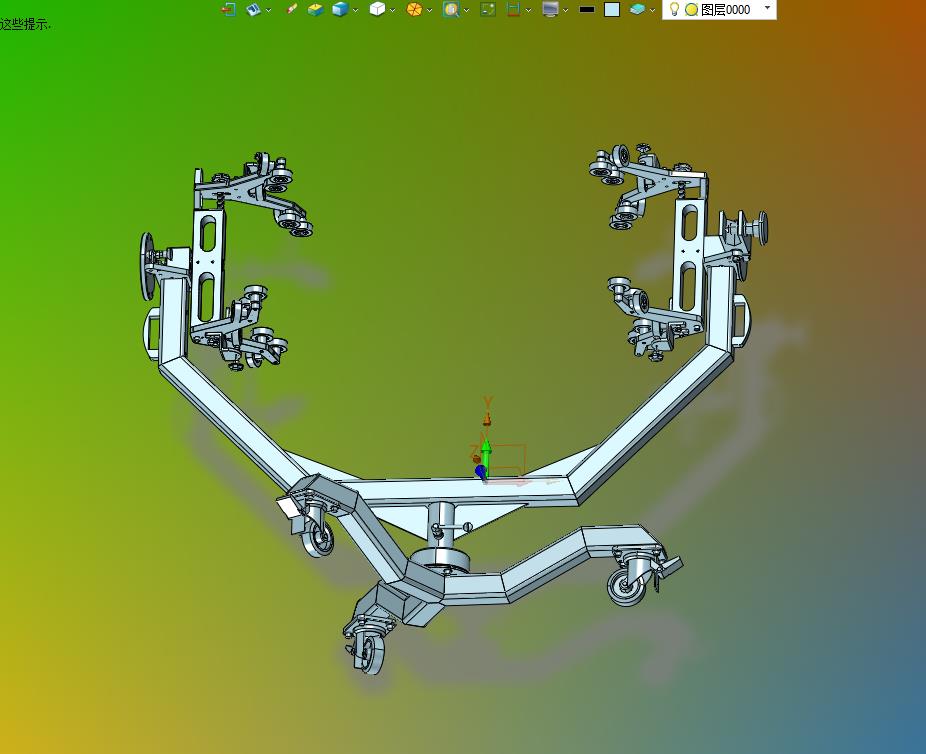The height and width of the screenshot is (754, 926).
Task: Open the zoom tool dropdown arrow
Action: coord(467,10)
